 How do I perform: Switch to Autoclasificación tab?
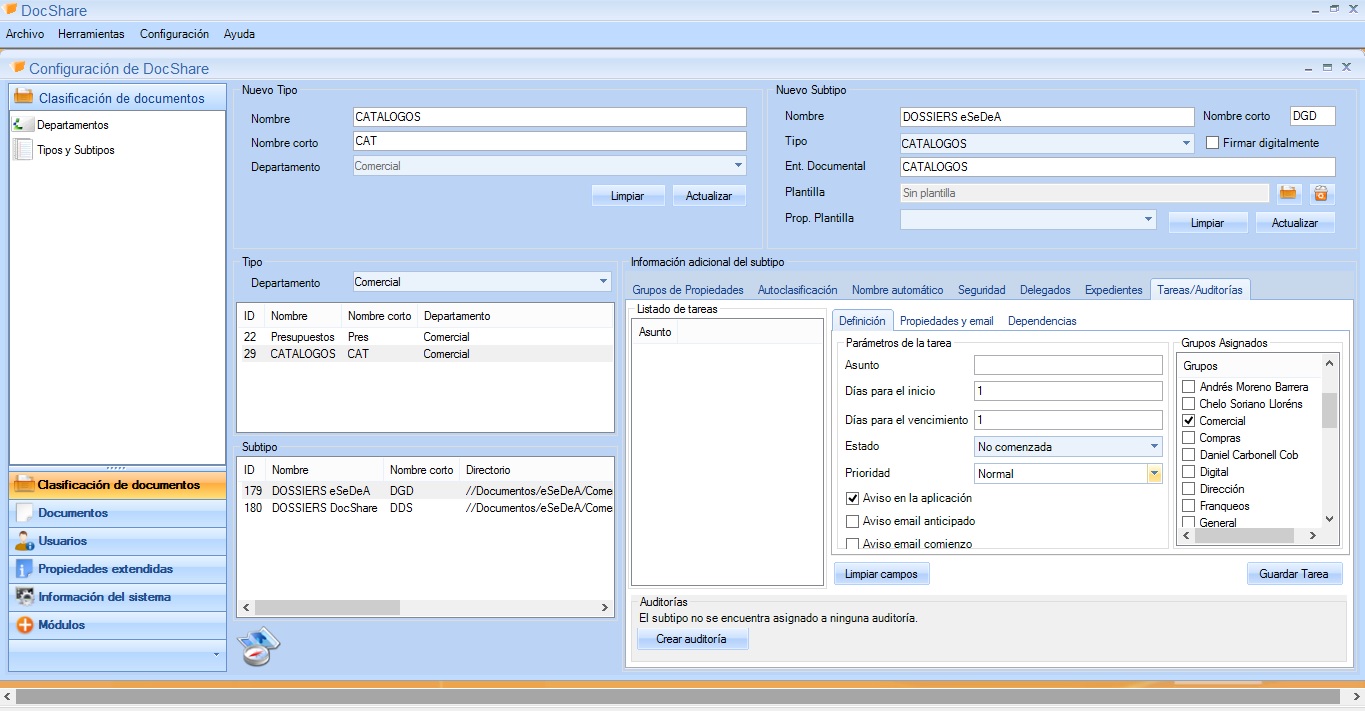[x=798, y=290]
